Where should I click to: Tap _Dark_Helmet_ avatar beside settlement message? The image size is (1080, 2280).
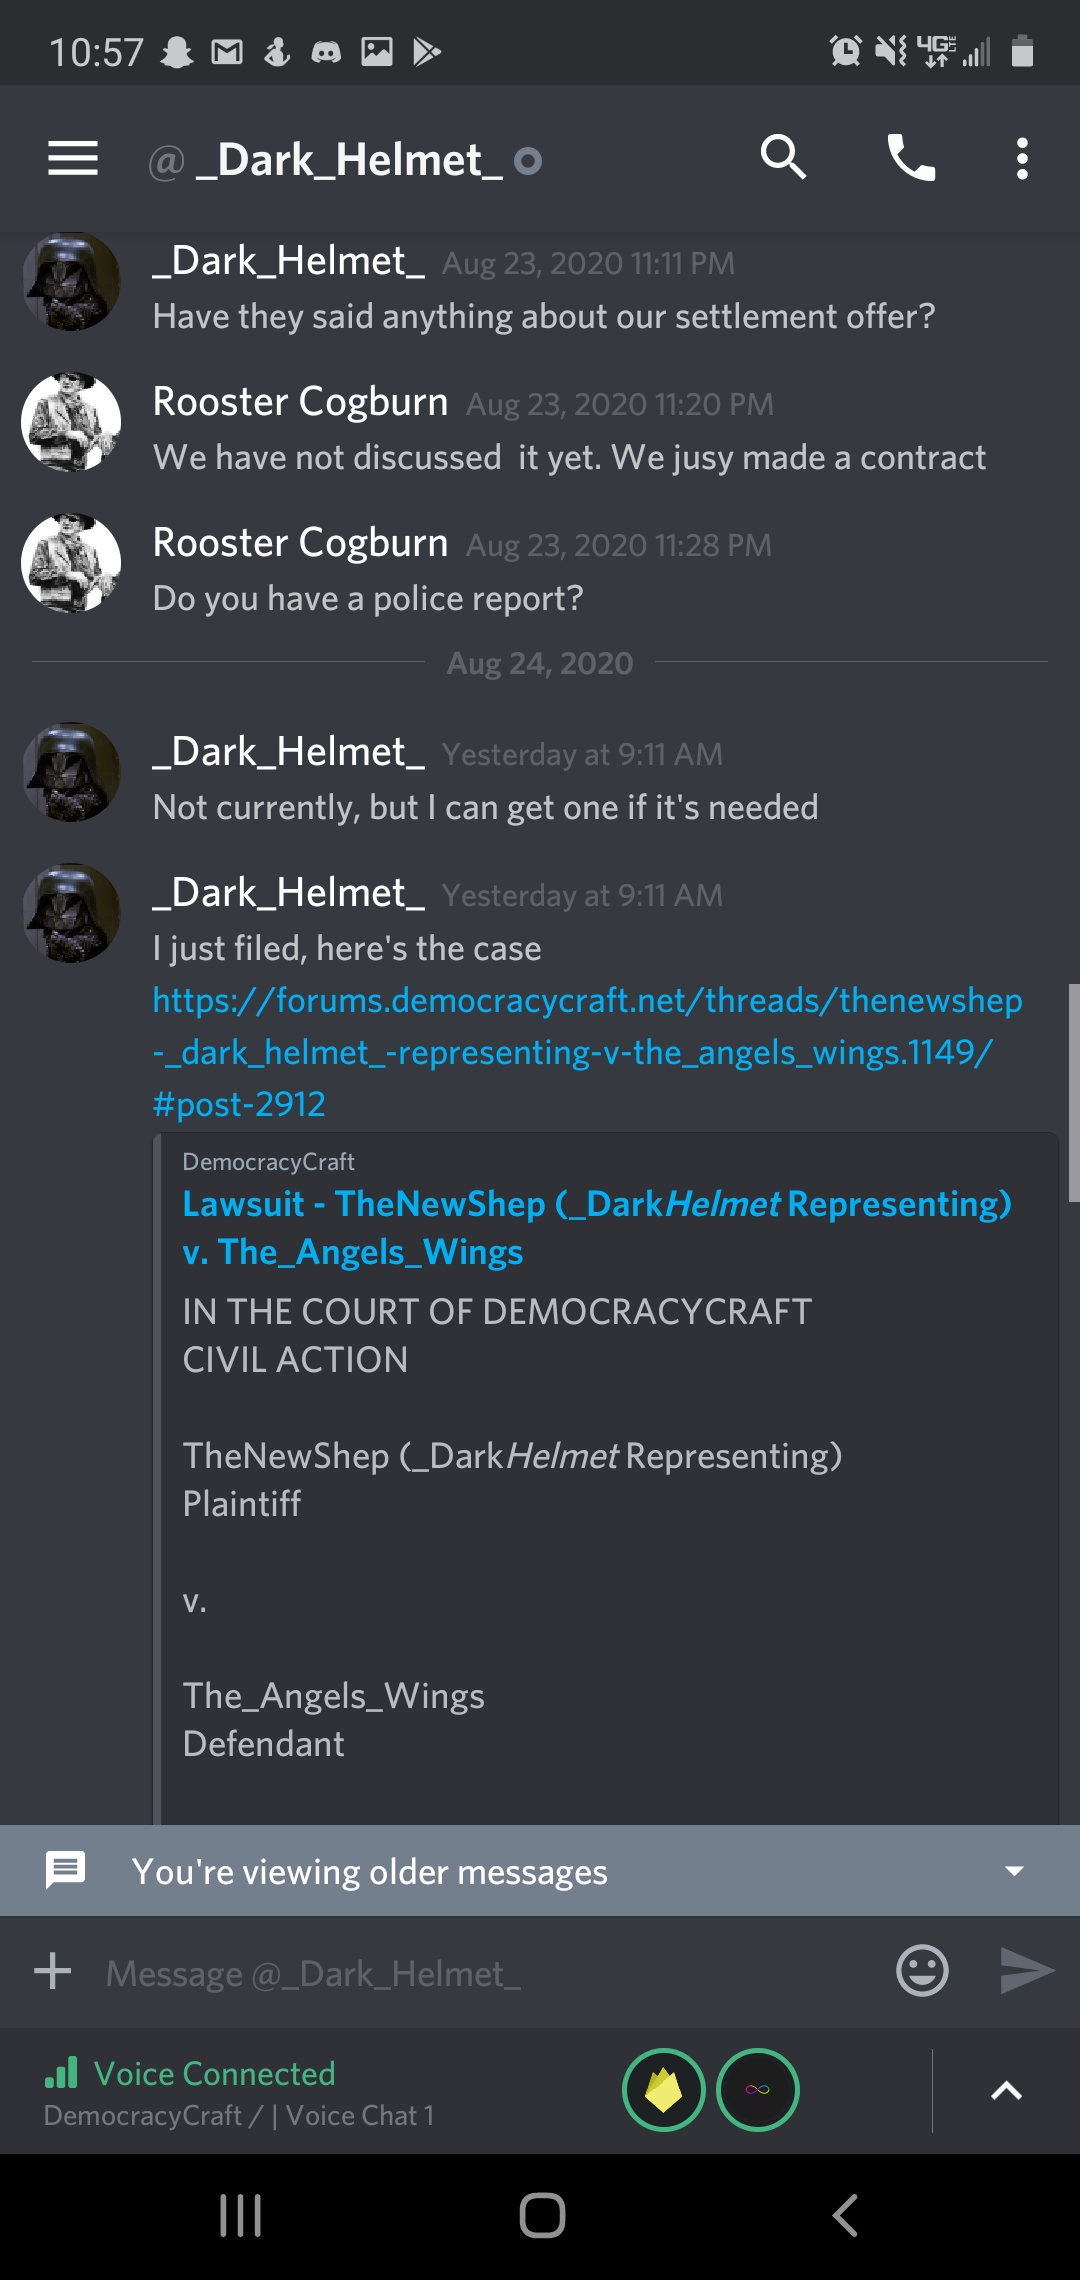(x=71, y=281)
